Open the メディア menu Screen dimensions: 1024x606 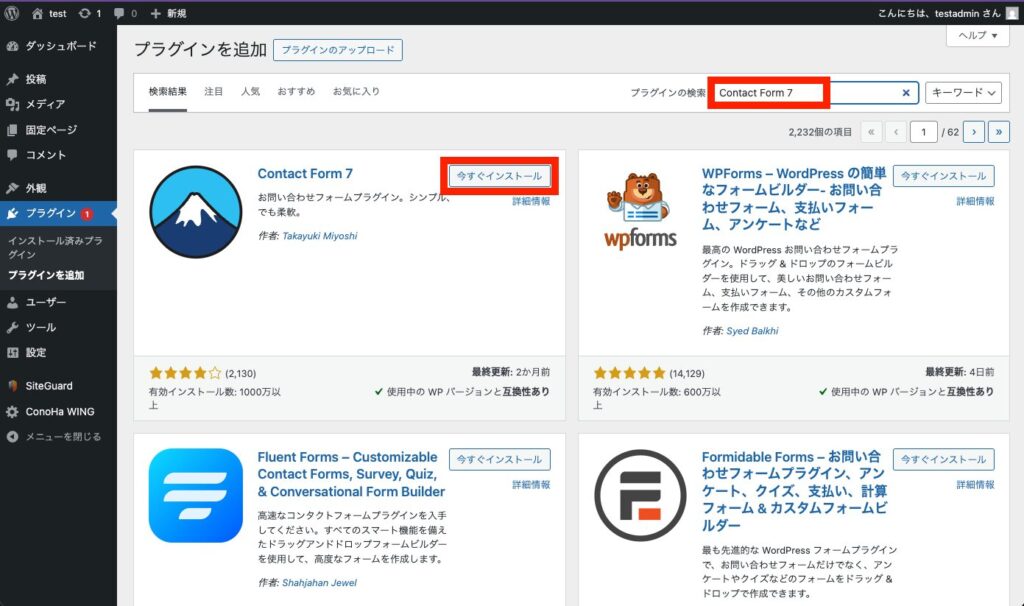58,104
